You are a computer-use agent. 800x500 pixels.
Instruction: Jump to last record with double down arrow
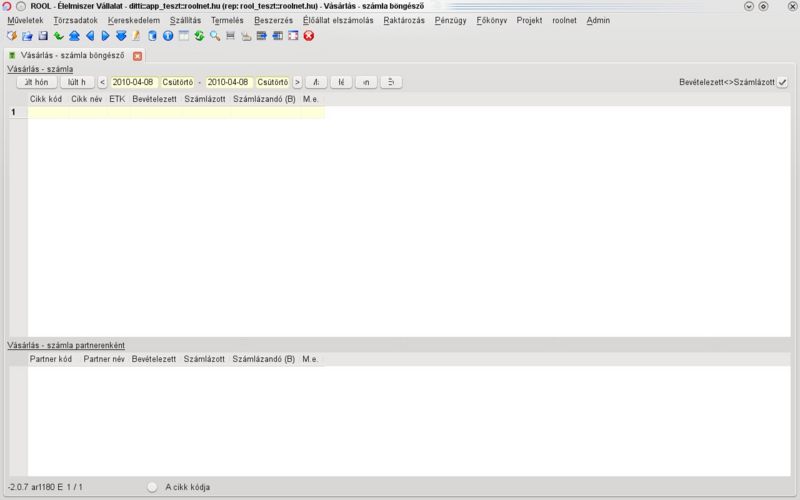click(121, 36)
